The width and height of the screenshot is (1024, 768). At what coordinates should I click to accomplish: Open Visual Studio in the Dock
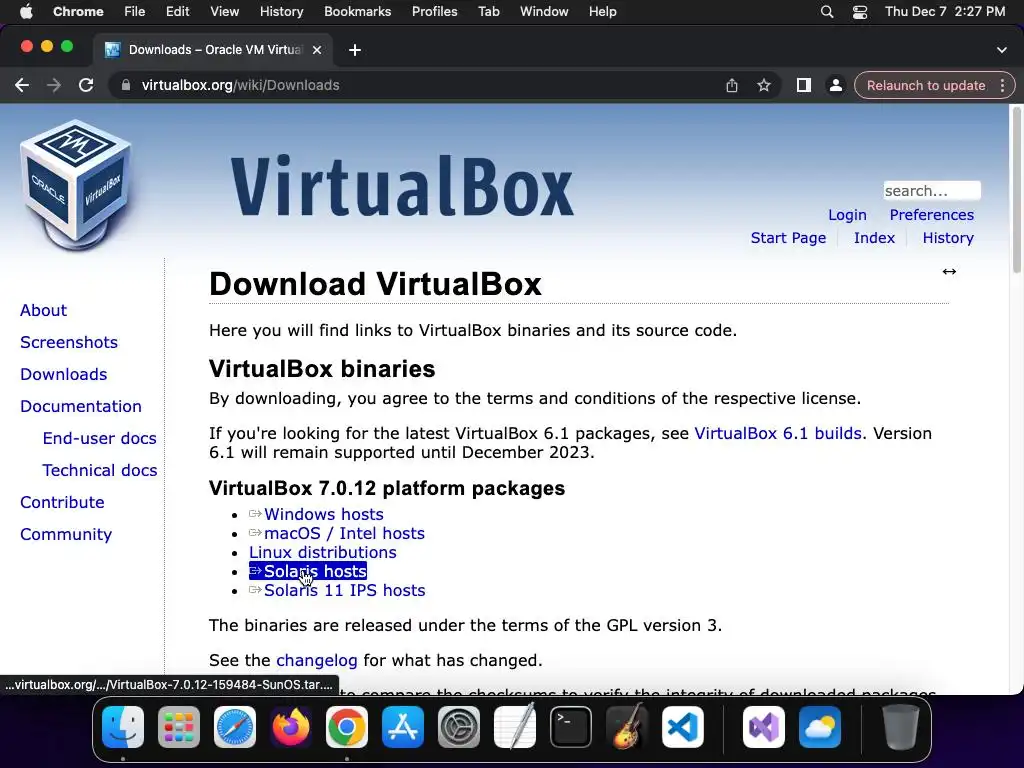pos(763,727)
